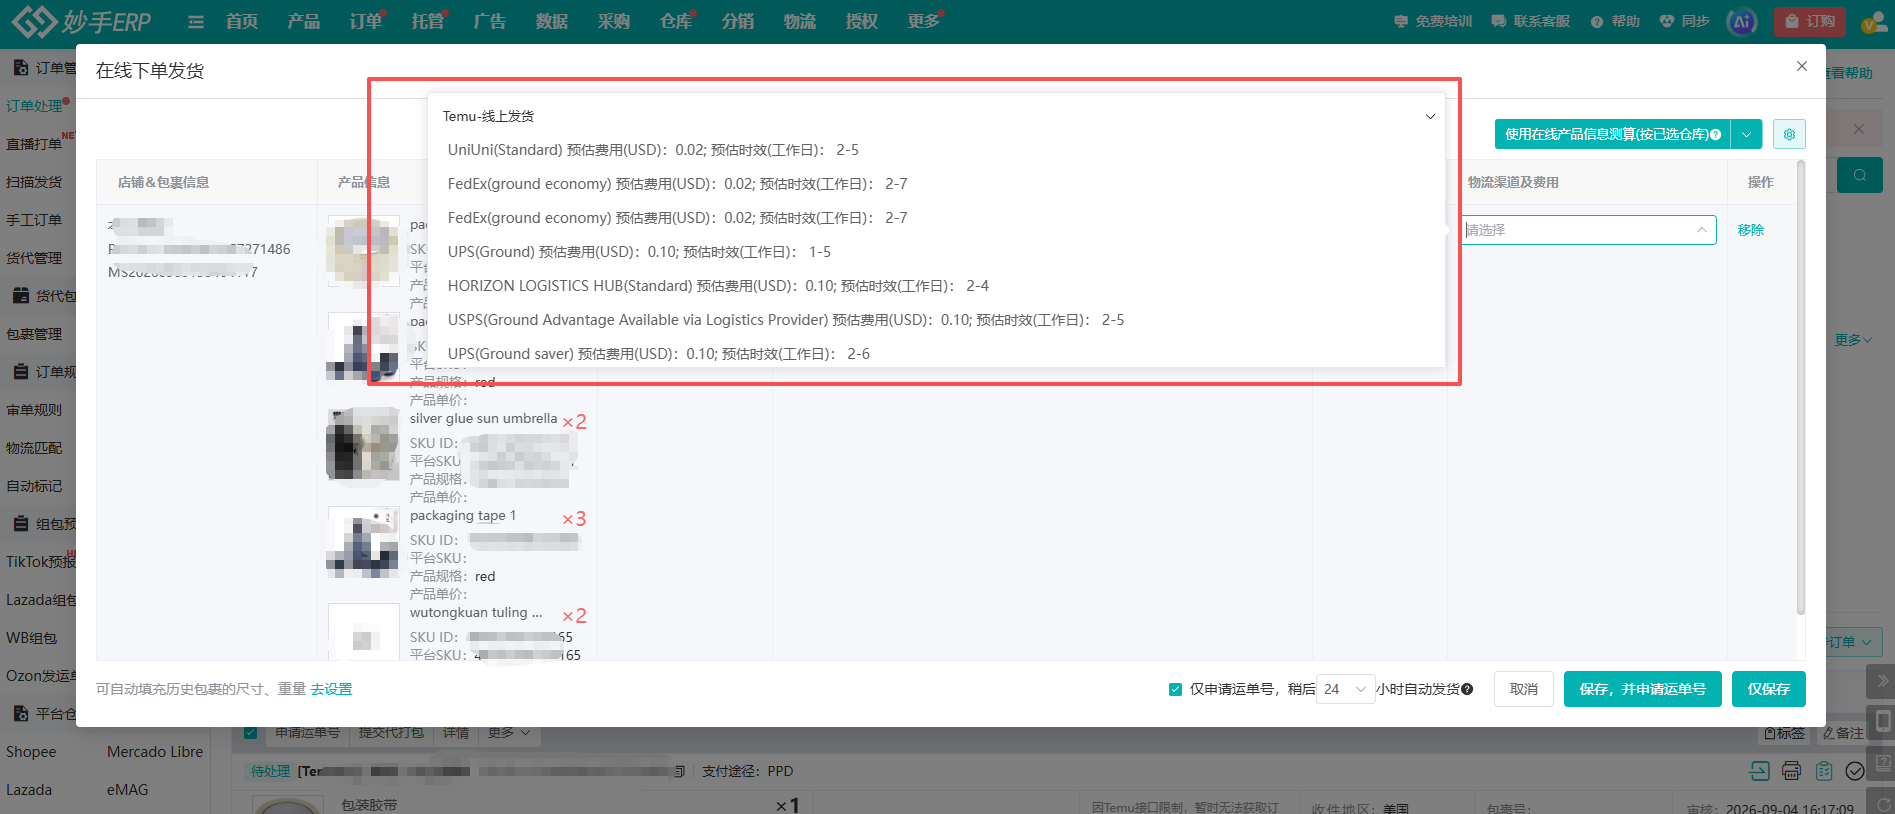Image resolution: width=1895 pixels, height=814 pixels.
Task: Click the printer icon in background order row
Action: 1791,771
